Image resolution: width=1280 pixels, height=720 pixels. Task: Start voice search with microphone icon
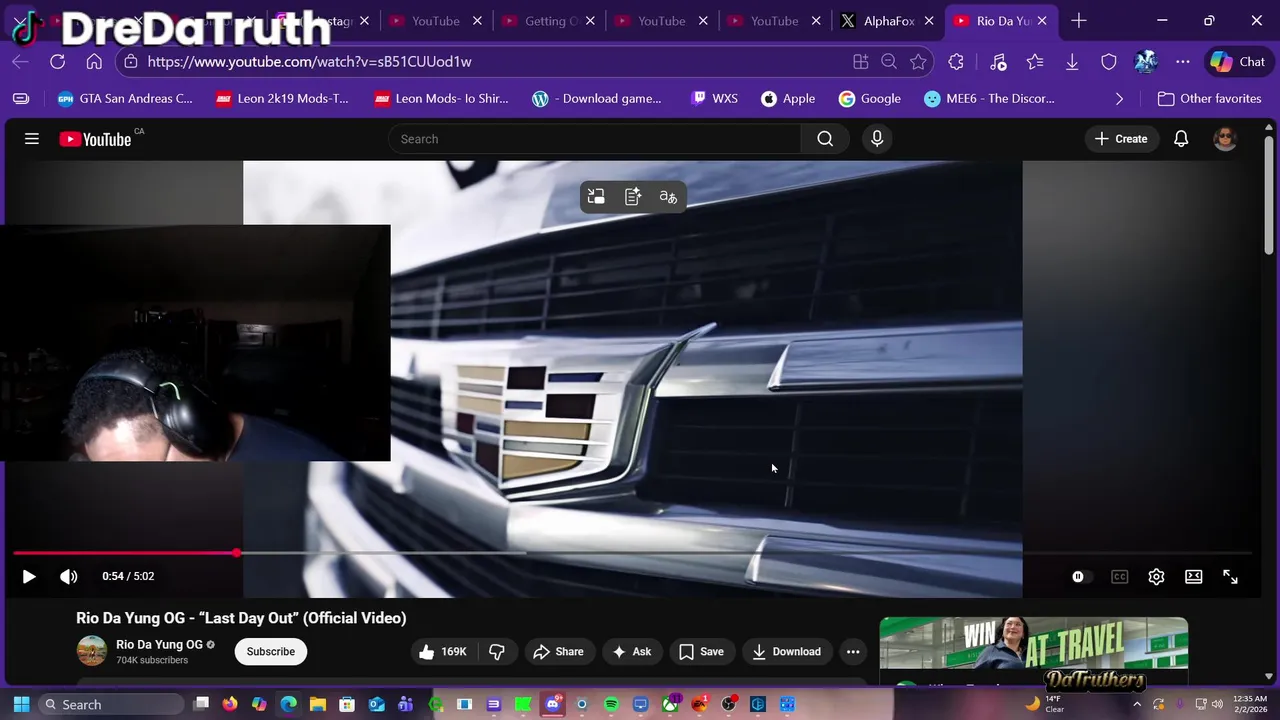point(877,139)
